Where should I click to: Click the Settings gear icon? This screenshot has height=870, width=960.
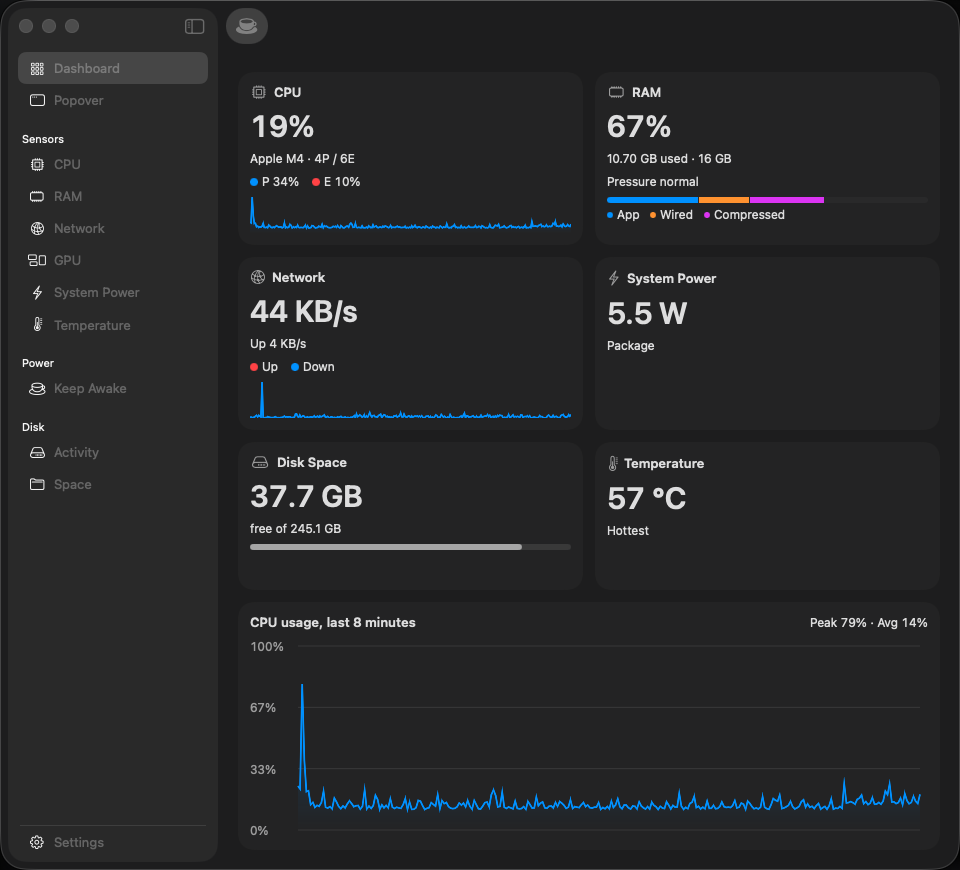(x=37, y=842)
